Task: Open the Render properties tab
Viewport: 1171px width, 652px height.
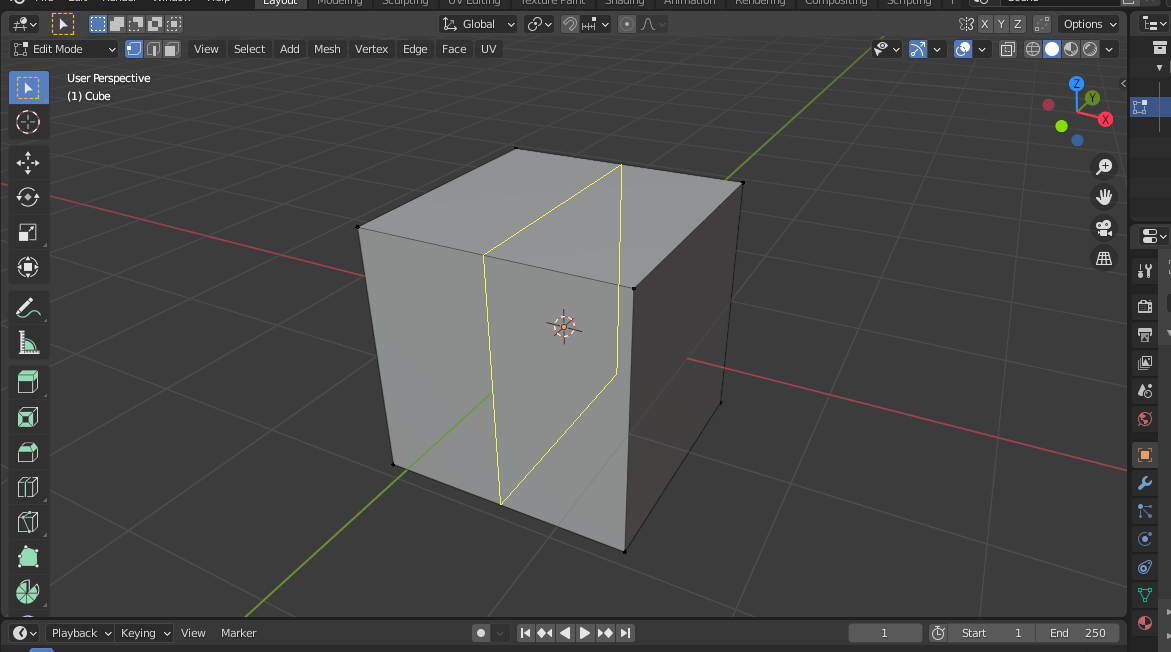Action: pyautogui.click(x=1145, y=306)
